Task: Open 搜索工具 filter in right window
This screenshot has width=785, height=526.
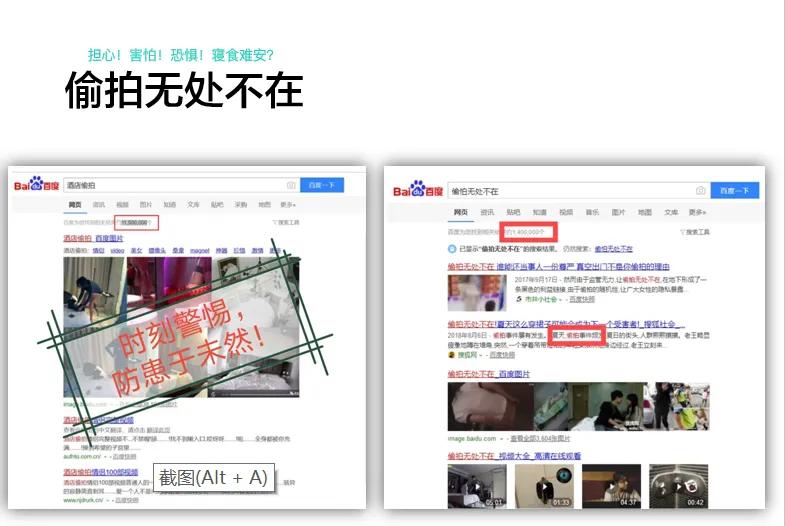Action: pos(694,232)
